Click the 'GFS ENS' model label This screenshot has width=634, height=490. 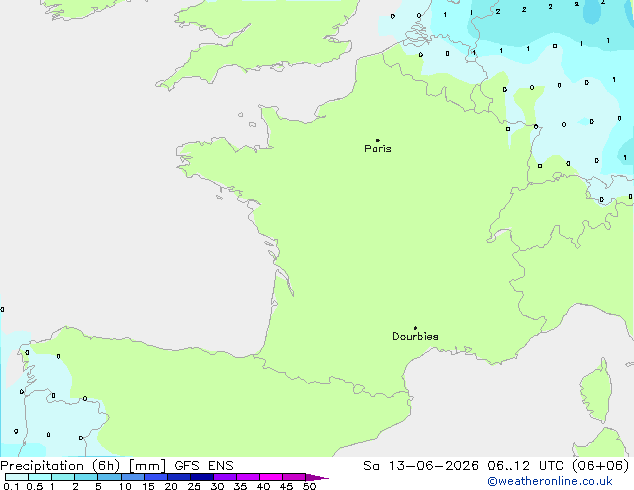coord(204,466)
